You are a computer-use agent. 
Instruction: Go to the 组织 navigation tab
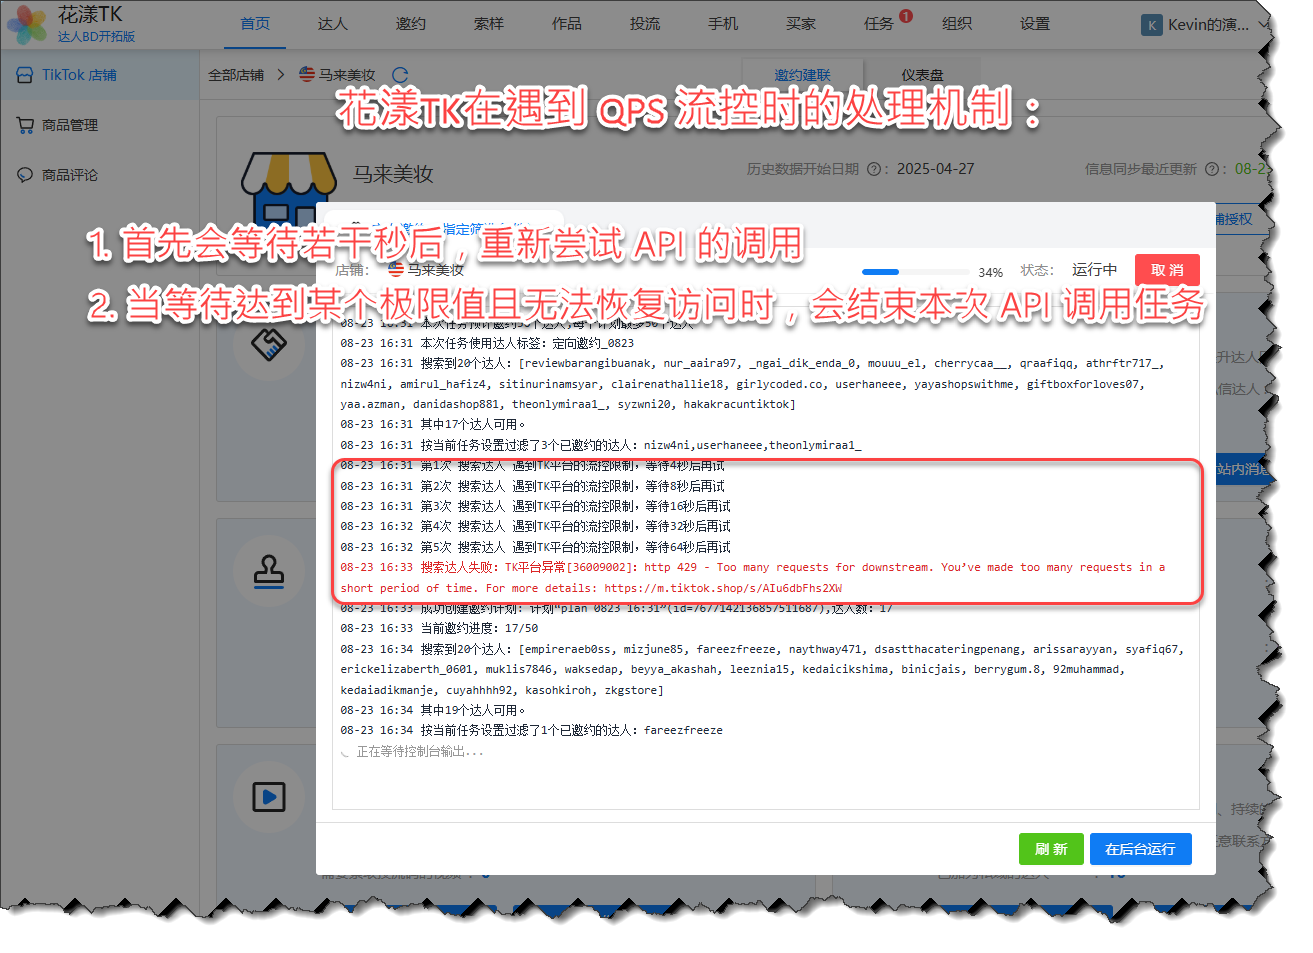pyautogui.click(x=956, y=24)
